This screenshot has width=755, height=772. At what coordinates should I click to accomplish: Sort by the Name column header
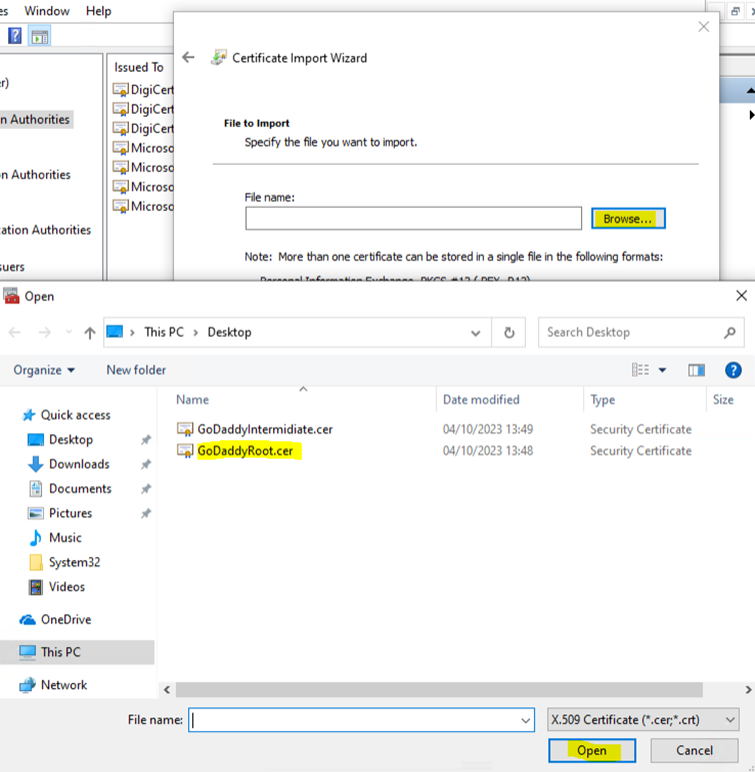pyautogui.click(x=192, y=400)
